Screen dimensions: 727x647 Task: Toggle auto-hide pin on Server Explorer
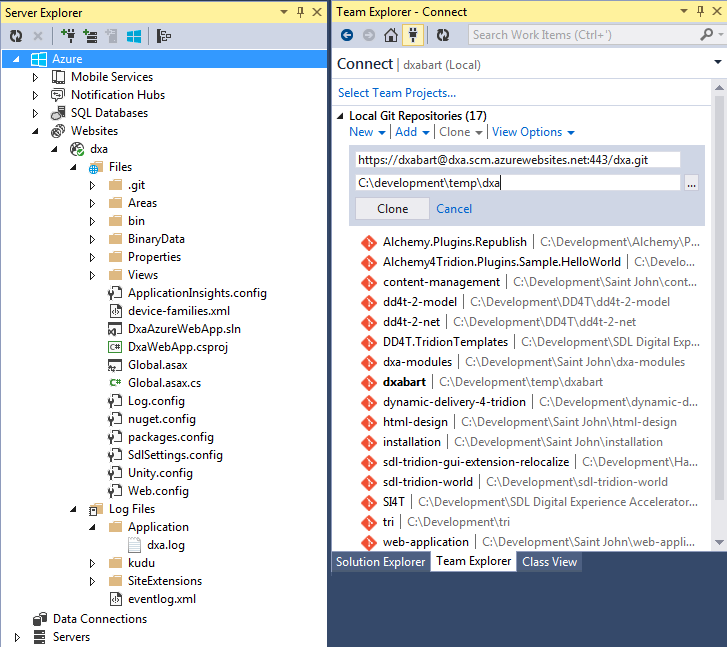(301, 12)
